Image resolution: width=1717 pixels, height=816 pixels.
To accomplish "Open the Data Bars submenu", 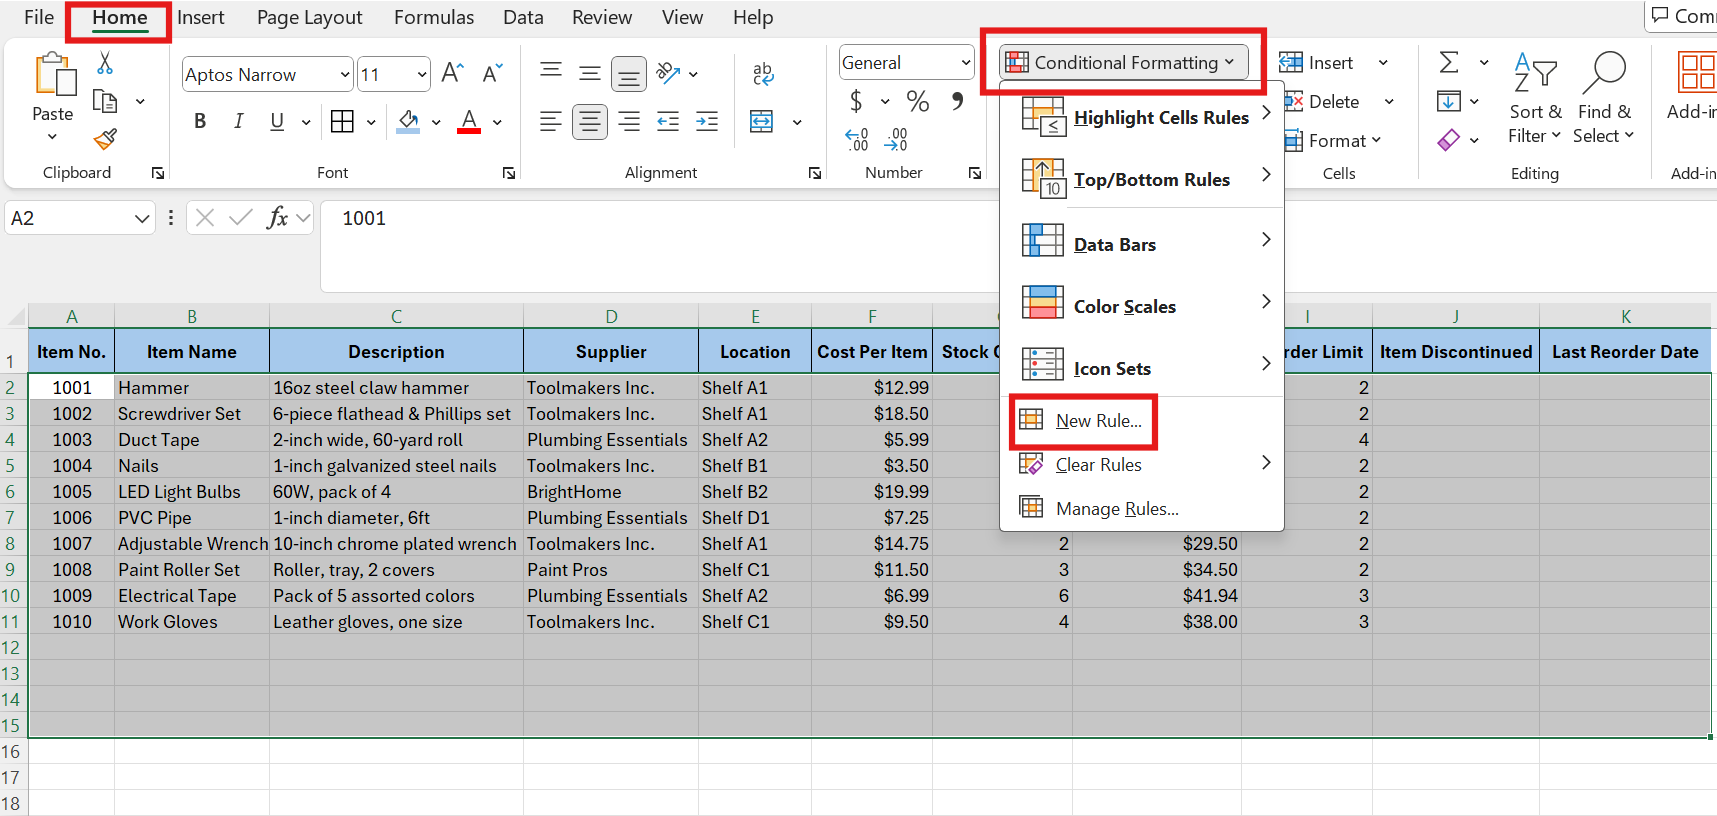I will (x=1142, y=244).
